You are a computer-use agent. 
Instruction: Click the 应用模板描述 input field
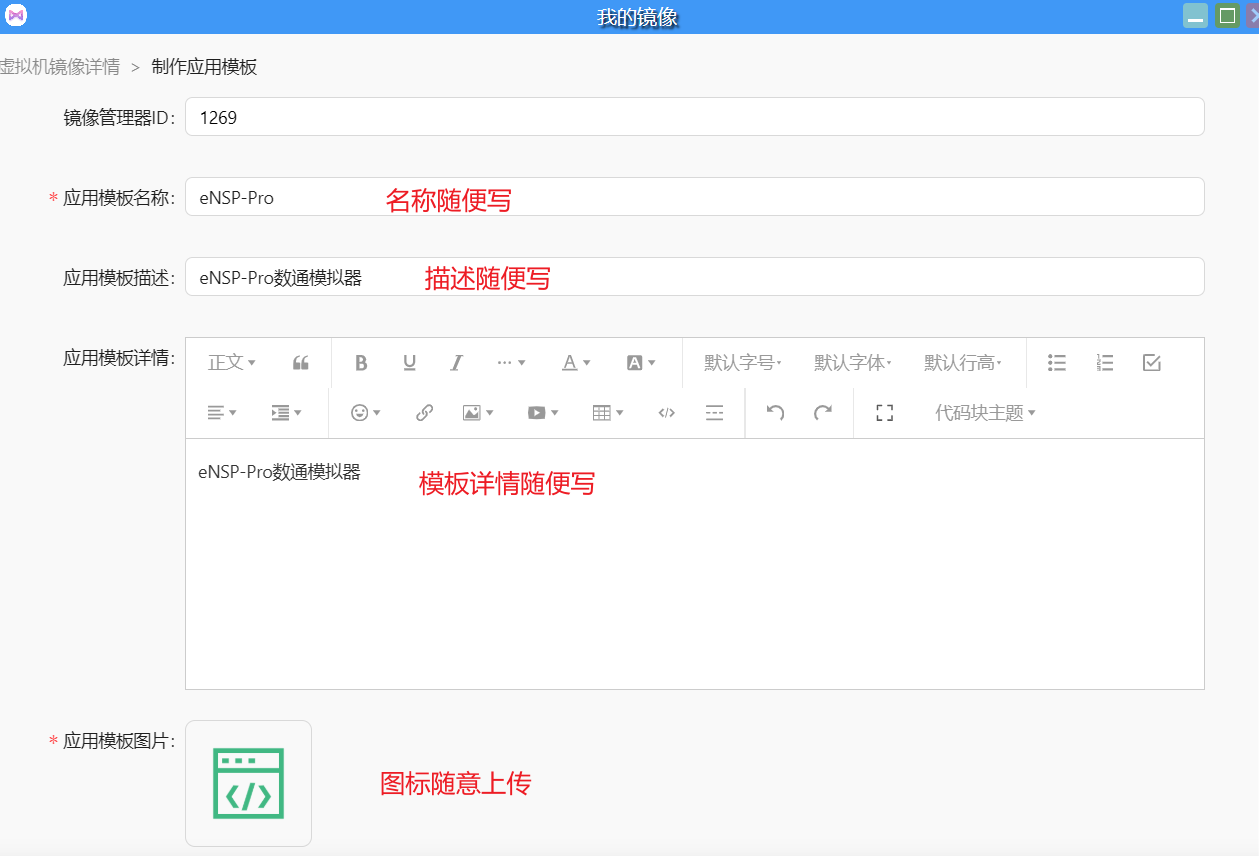(694, 277)
